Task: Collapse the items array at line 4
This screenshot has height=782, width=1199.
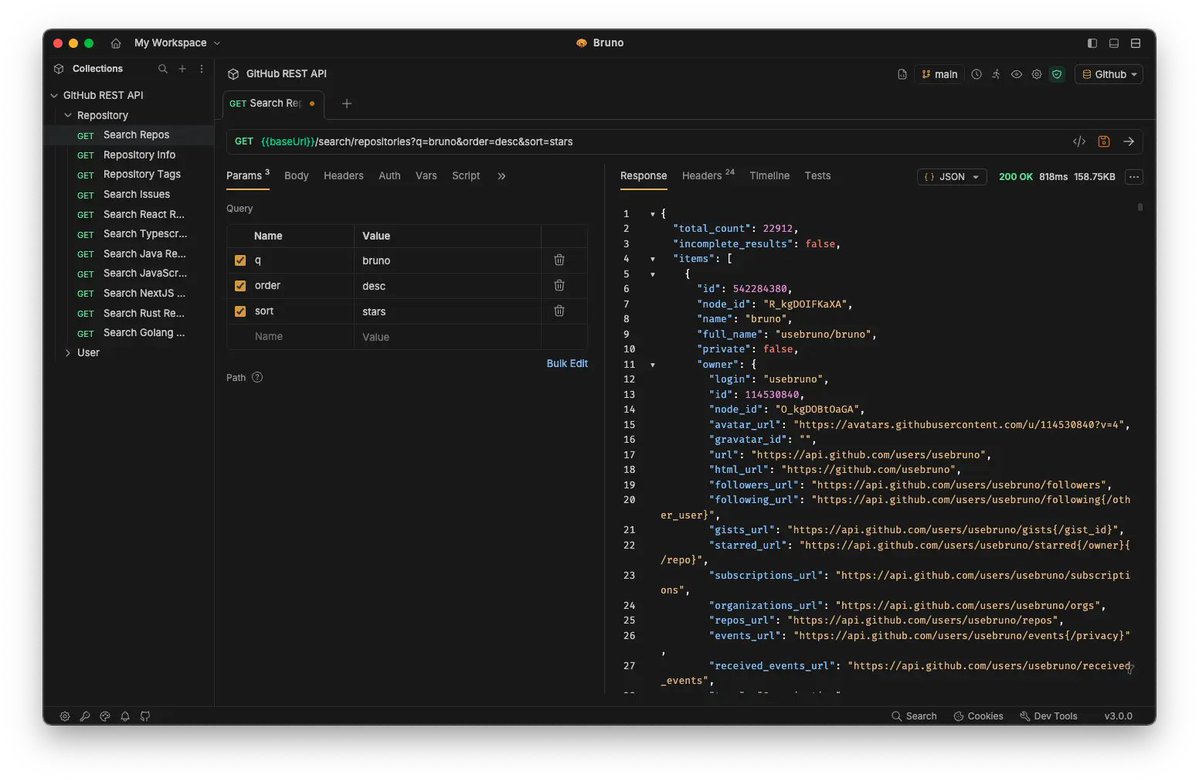Action: (652, 259)
